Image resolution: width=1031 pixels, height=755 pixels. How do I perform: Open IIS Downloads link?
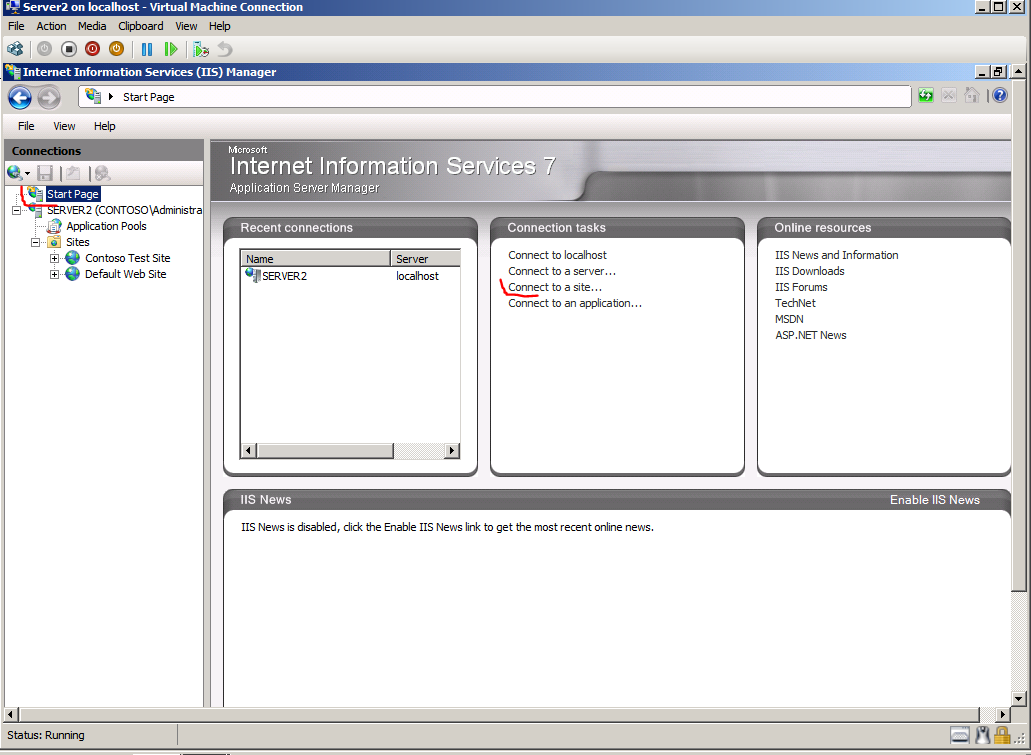pos(809,271)
